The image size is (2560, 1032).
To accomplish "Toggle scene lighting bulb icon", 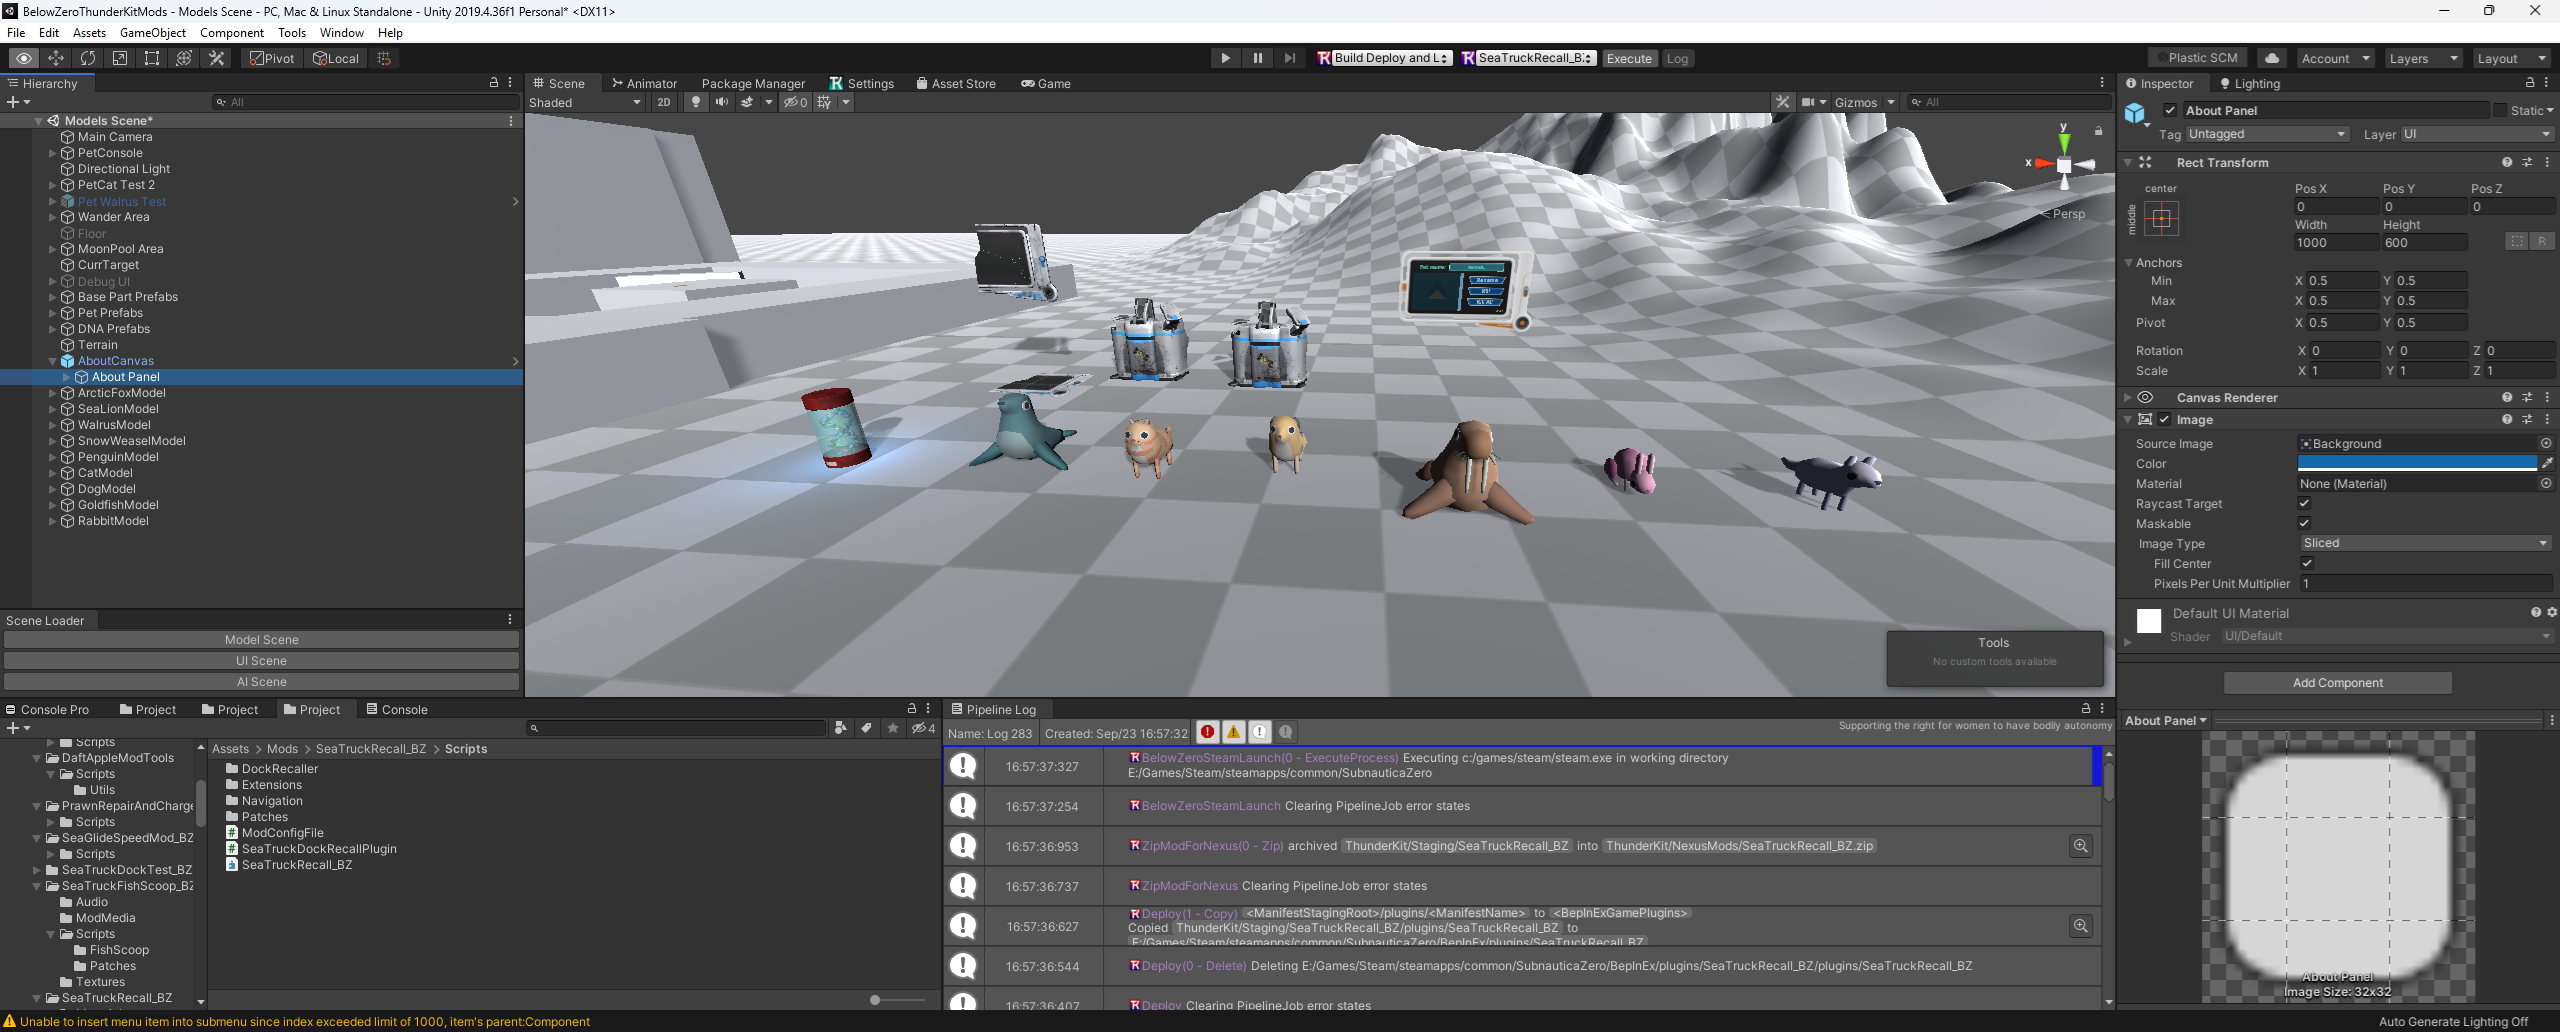I will point(696,102).
